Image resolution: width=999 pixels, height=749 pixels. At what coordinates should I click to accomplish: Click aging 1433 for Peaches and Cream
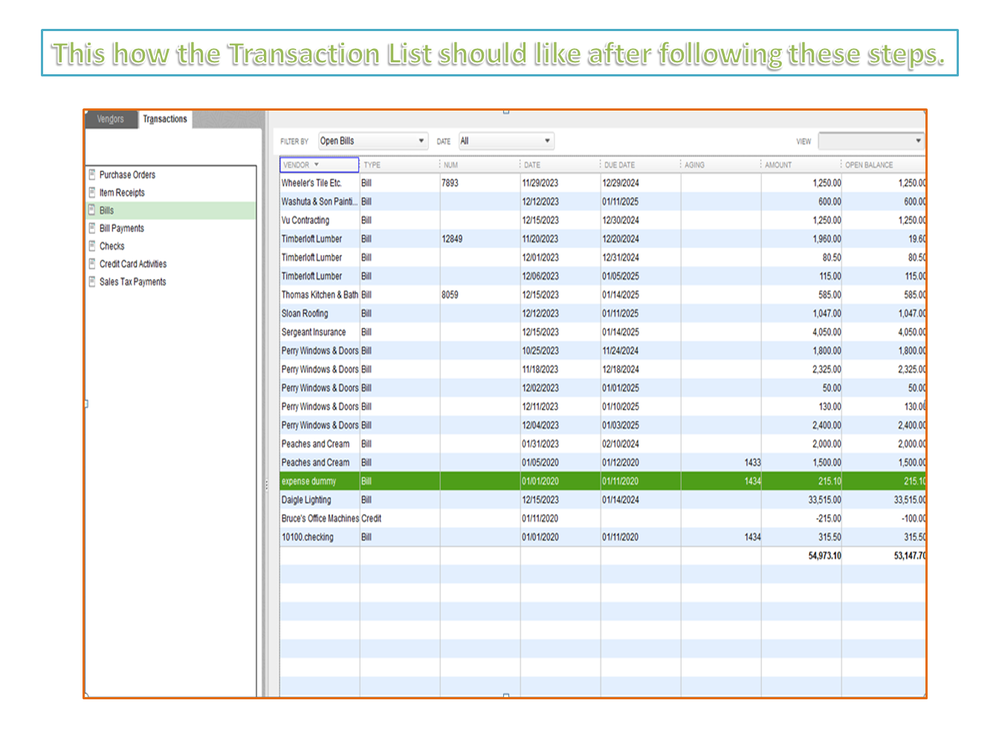coord(752,462)
